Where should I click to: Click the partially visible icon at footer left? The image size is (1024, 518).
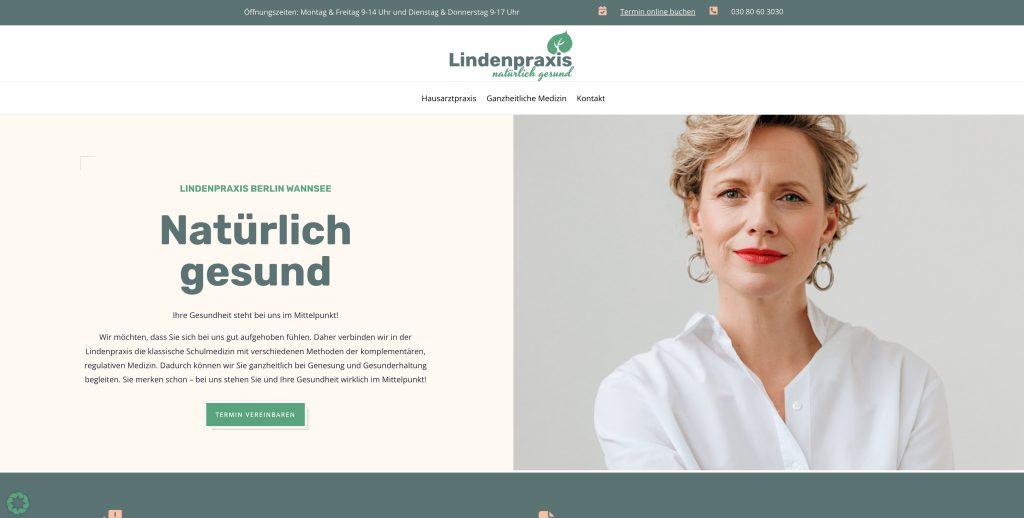[x=113, y=514]
